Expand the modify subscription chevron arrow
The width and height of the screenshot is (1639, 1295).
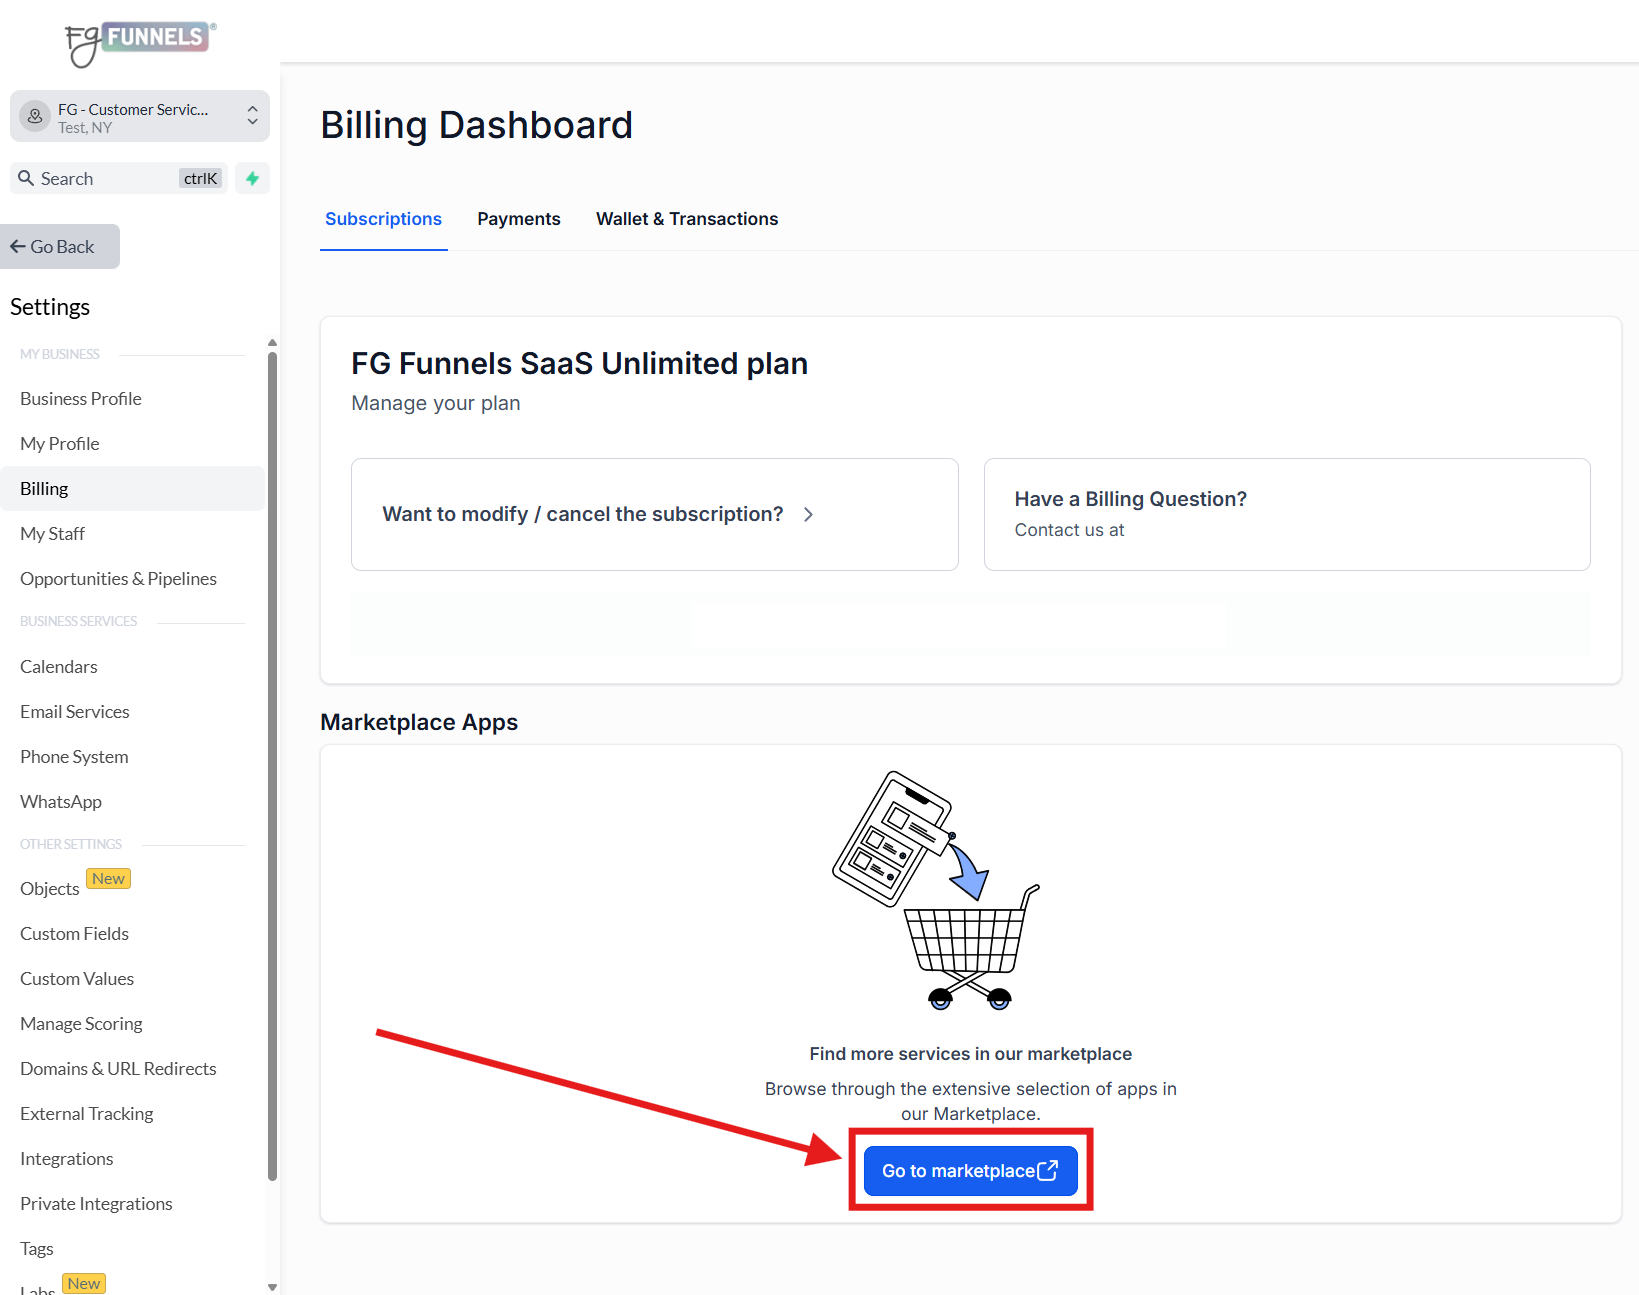tap(808, 514)
